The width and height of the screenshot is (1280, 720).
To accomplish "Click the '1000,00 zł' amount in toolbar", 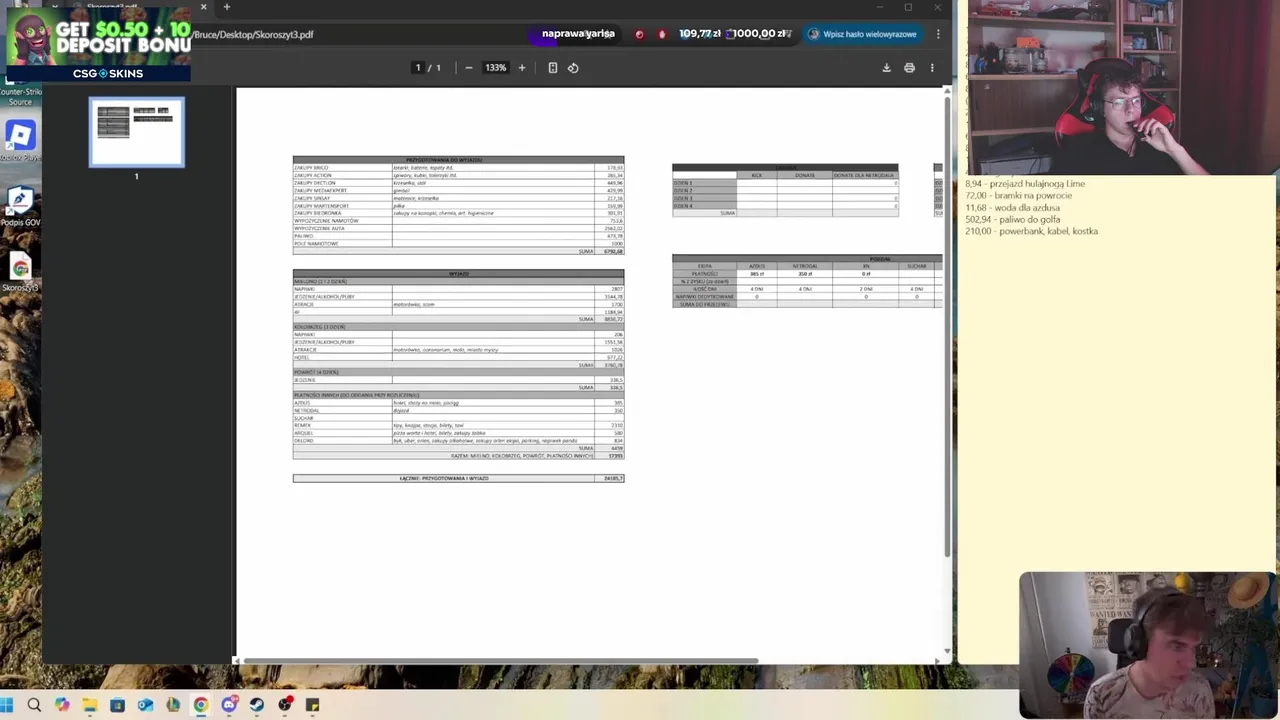I will point(760,34).
